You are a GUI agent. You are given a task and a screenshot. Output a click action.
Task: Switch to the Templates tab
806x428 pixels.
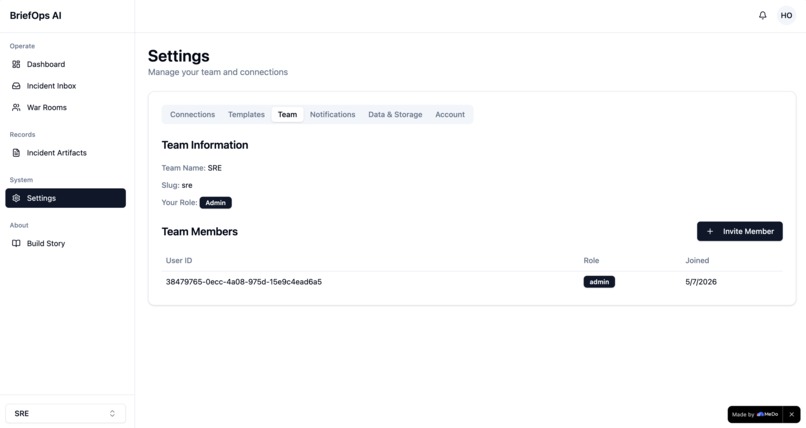pos(246,115)
